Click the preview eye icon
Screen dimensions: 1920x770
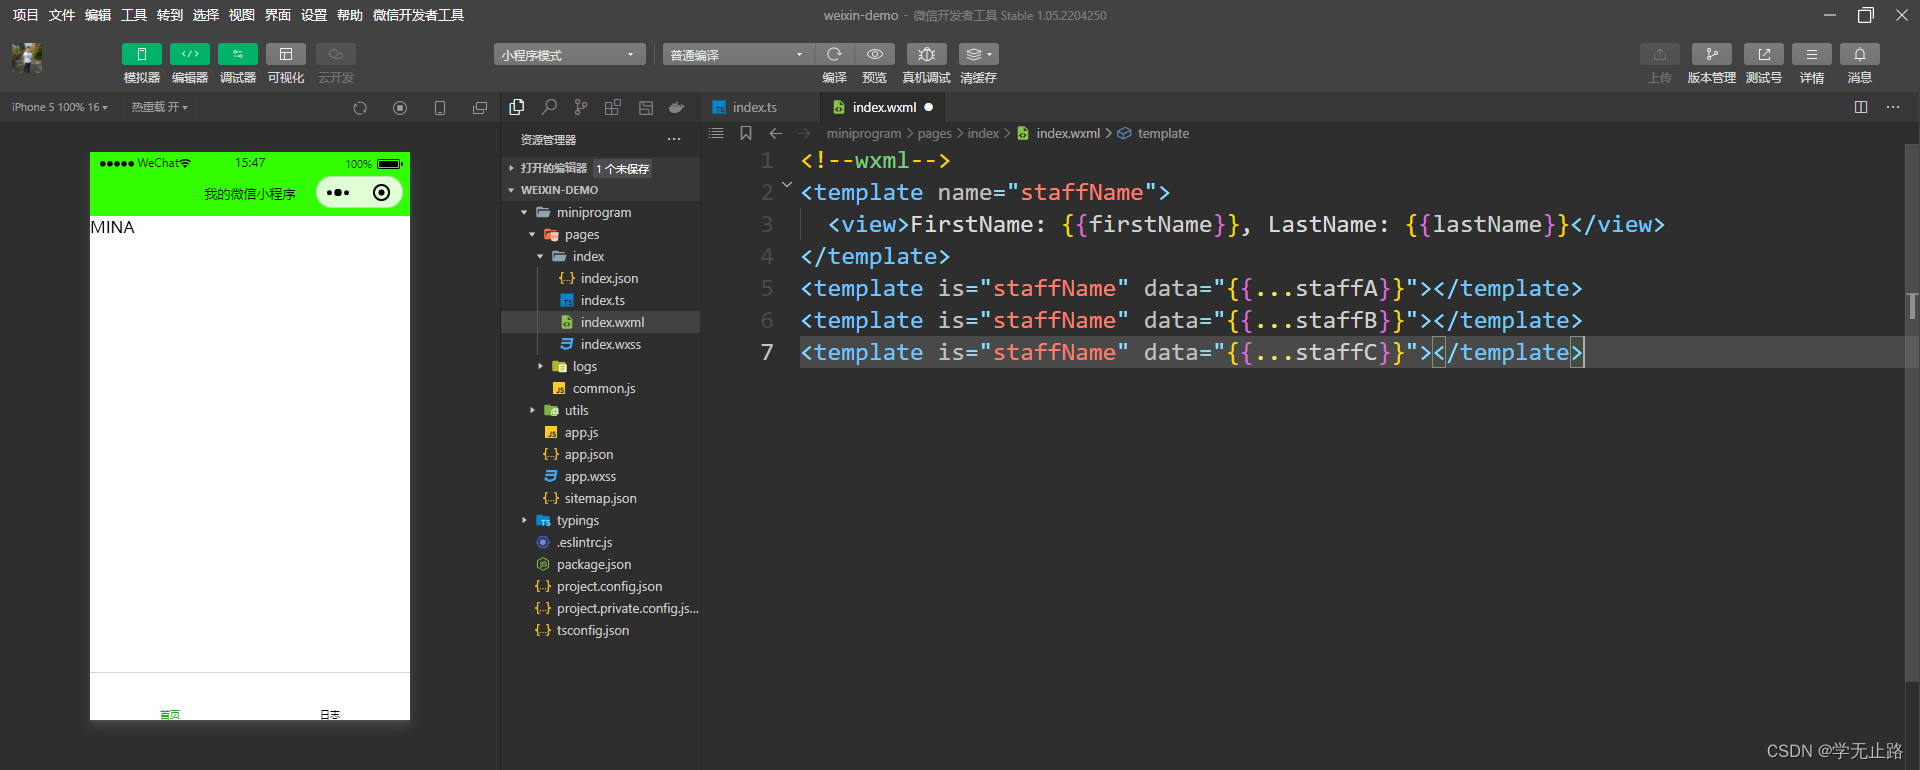click(875, 54)
